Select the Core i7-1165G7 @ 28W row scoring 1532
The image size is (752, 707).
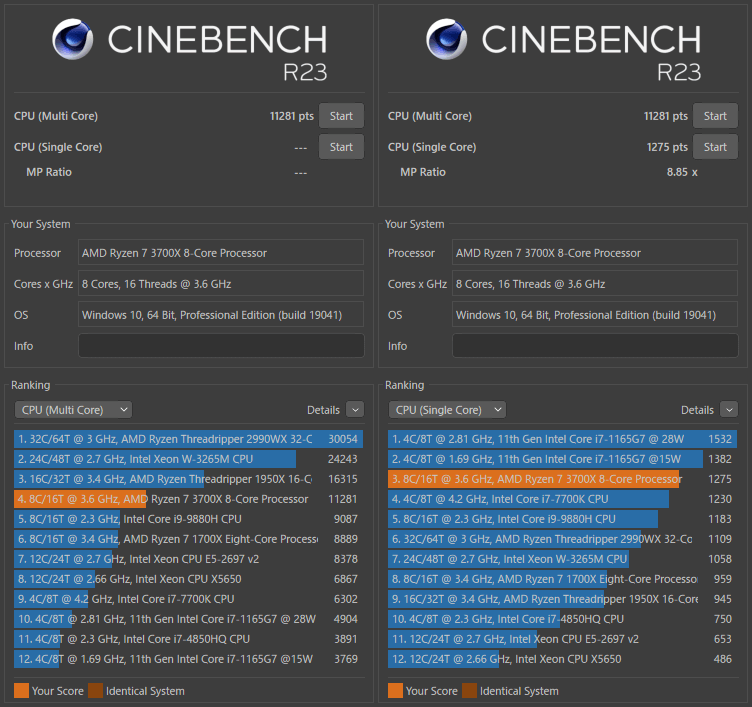point(562,439)
